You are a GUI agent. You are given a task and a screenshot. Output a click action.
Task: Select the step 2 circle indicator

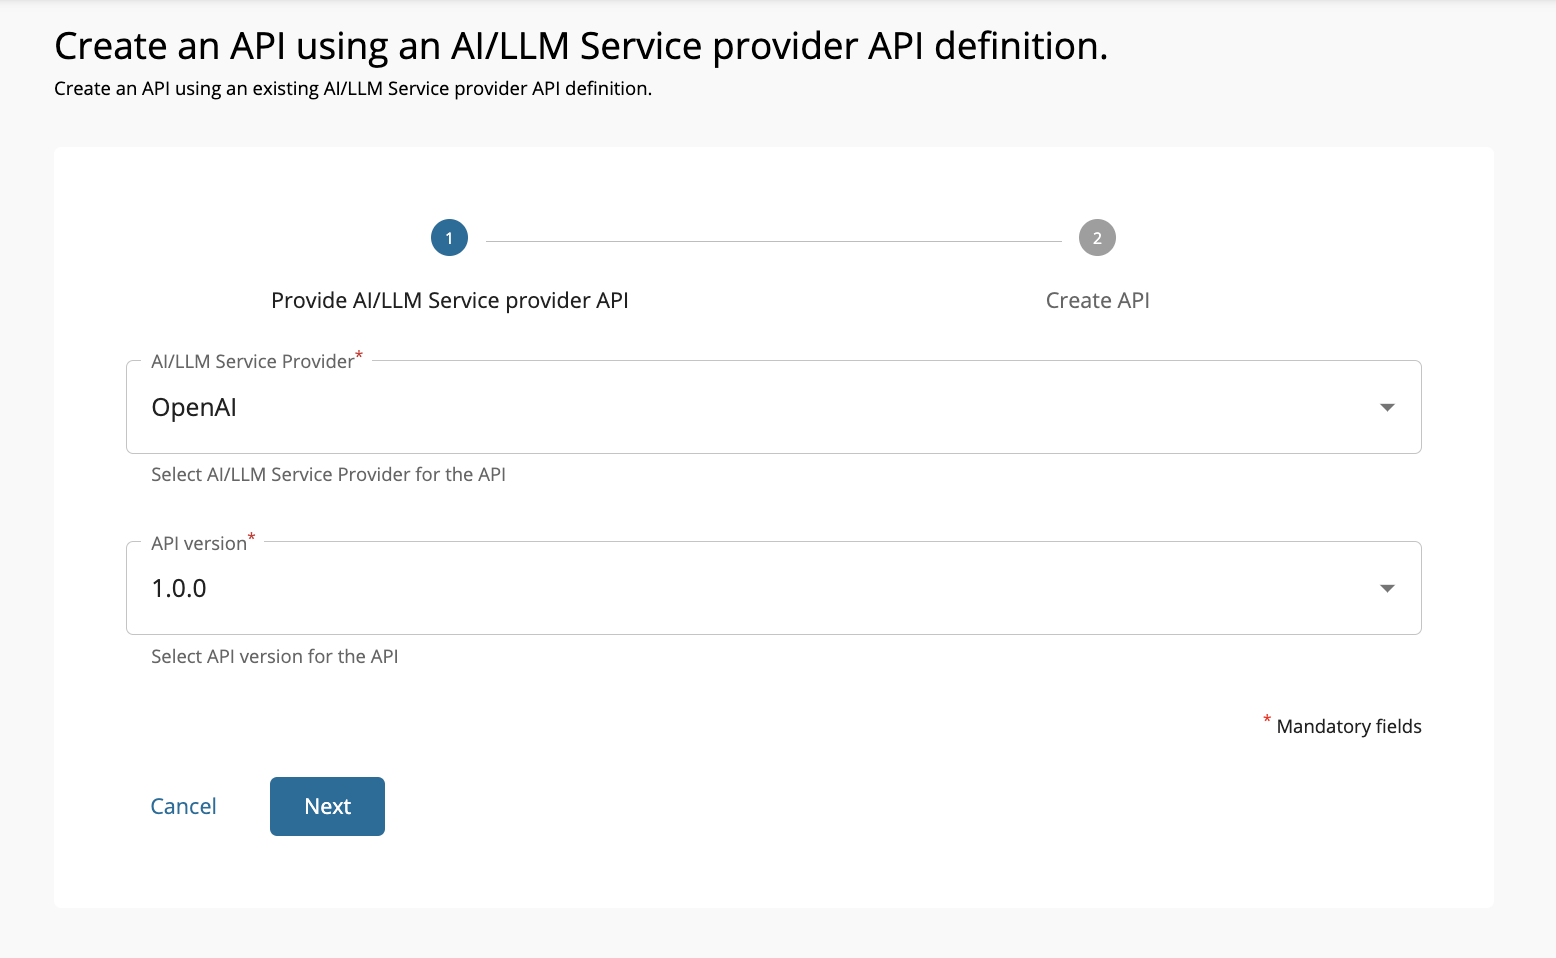coord(1097,238)
